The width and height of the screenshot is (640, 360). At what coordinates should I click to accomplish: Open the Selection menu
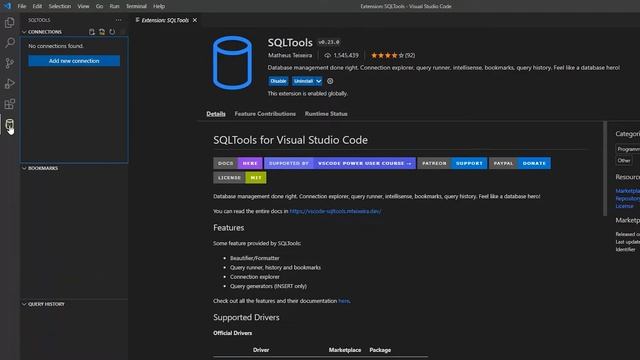point(60,6)
